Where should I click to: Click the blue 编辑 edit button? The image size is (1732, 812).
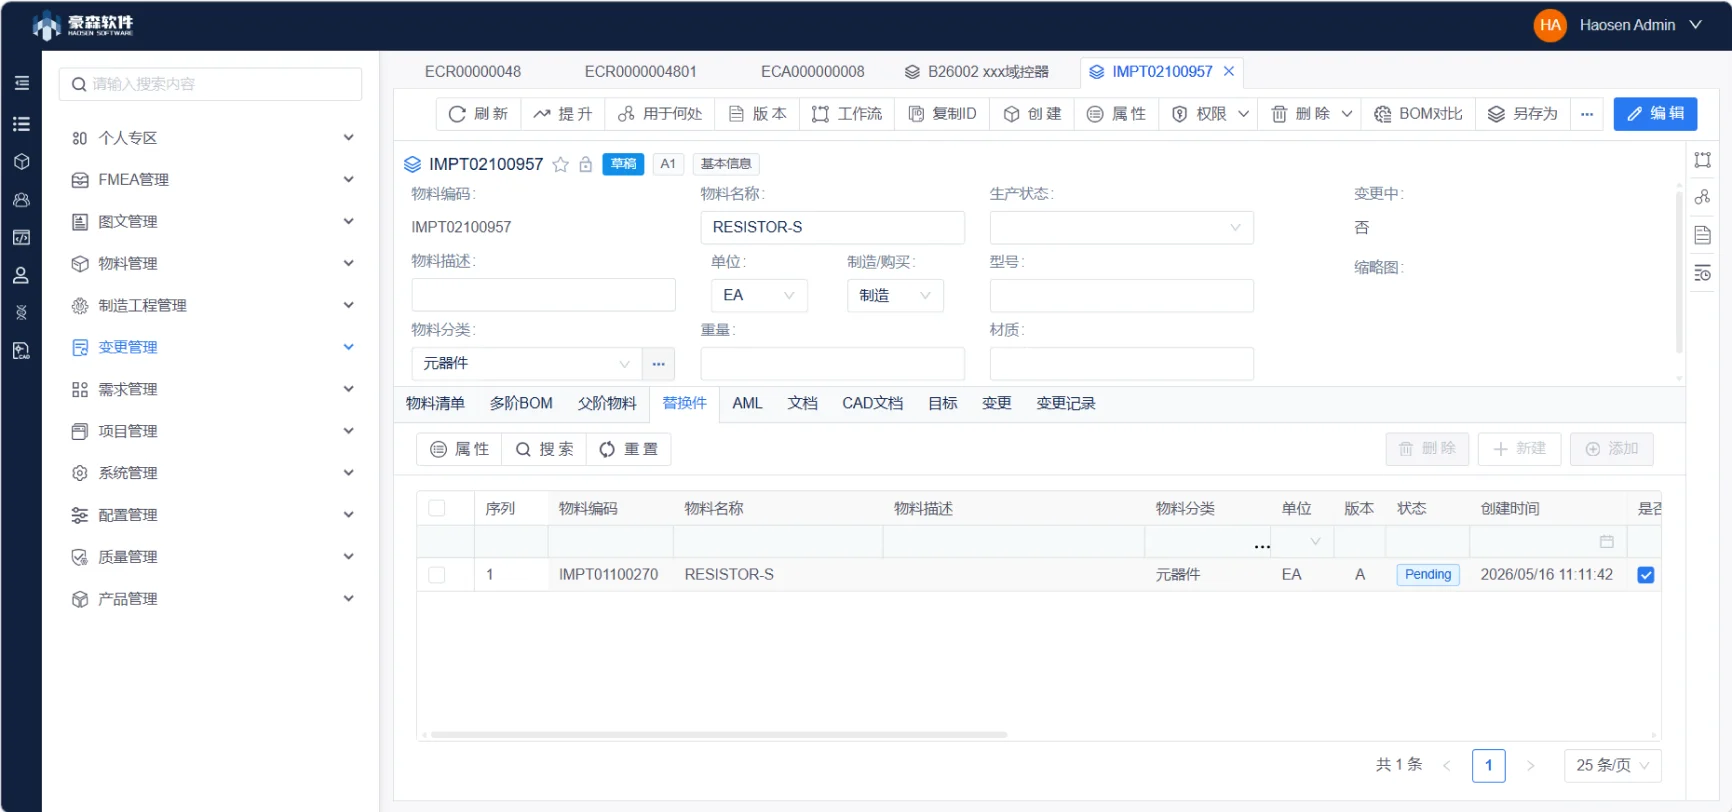tap(1655, 114)
